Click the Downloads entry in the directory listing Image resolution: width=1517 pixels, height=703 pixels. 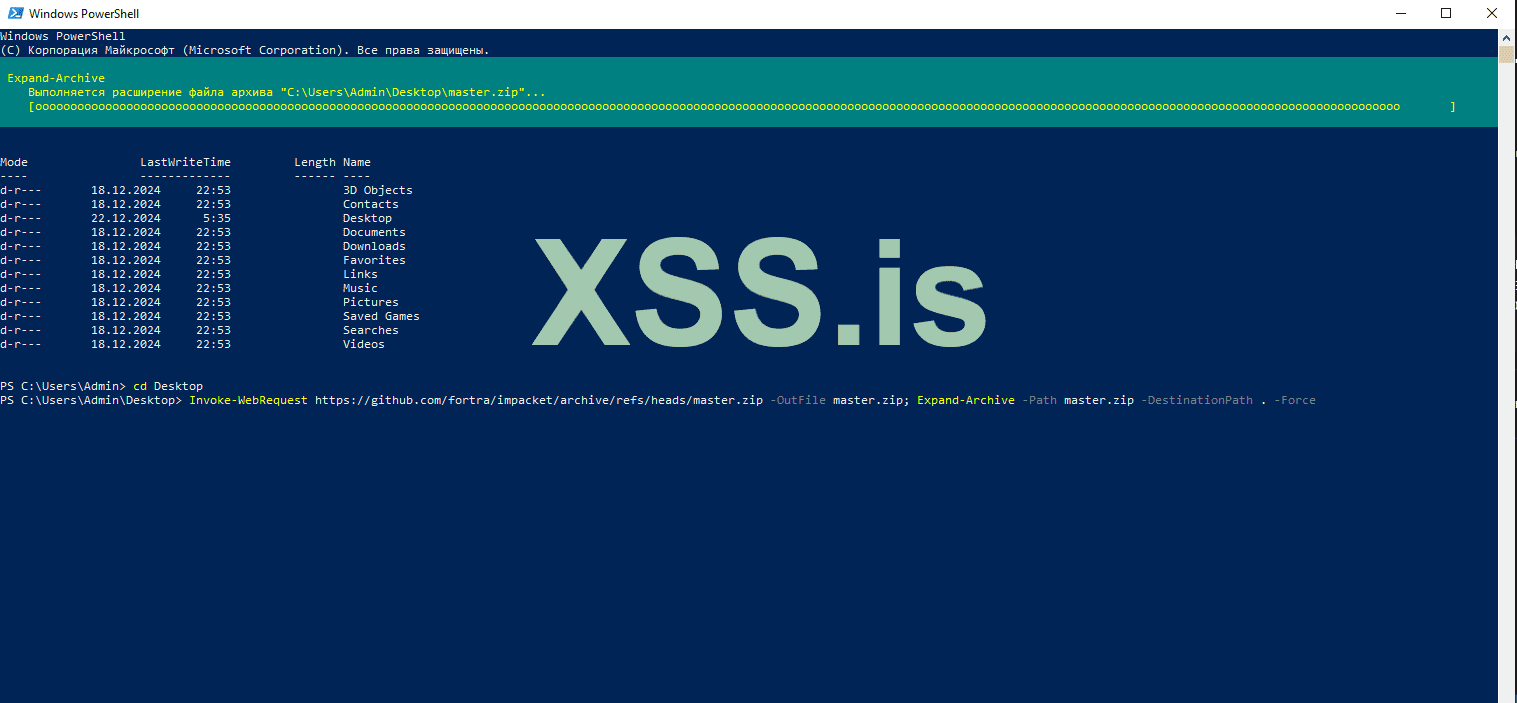(374, 246)
